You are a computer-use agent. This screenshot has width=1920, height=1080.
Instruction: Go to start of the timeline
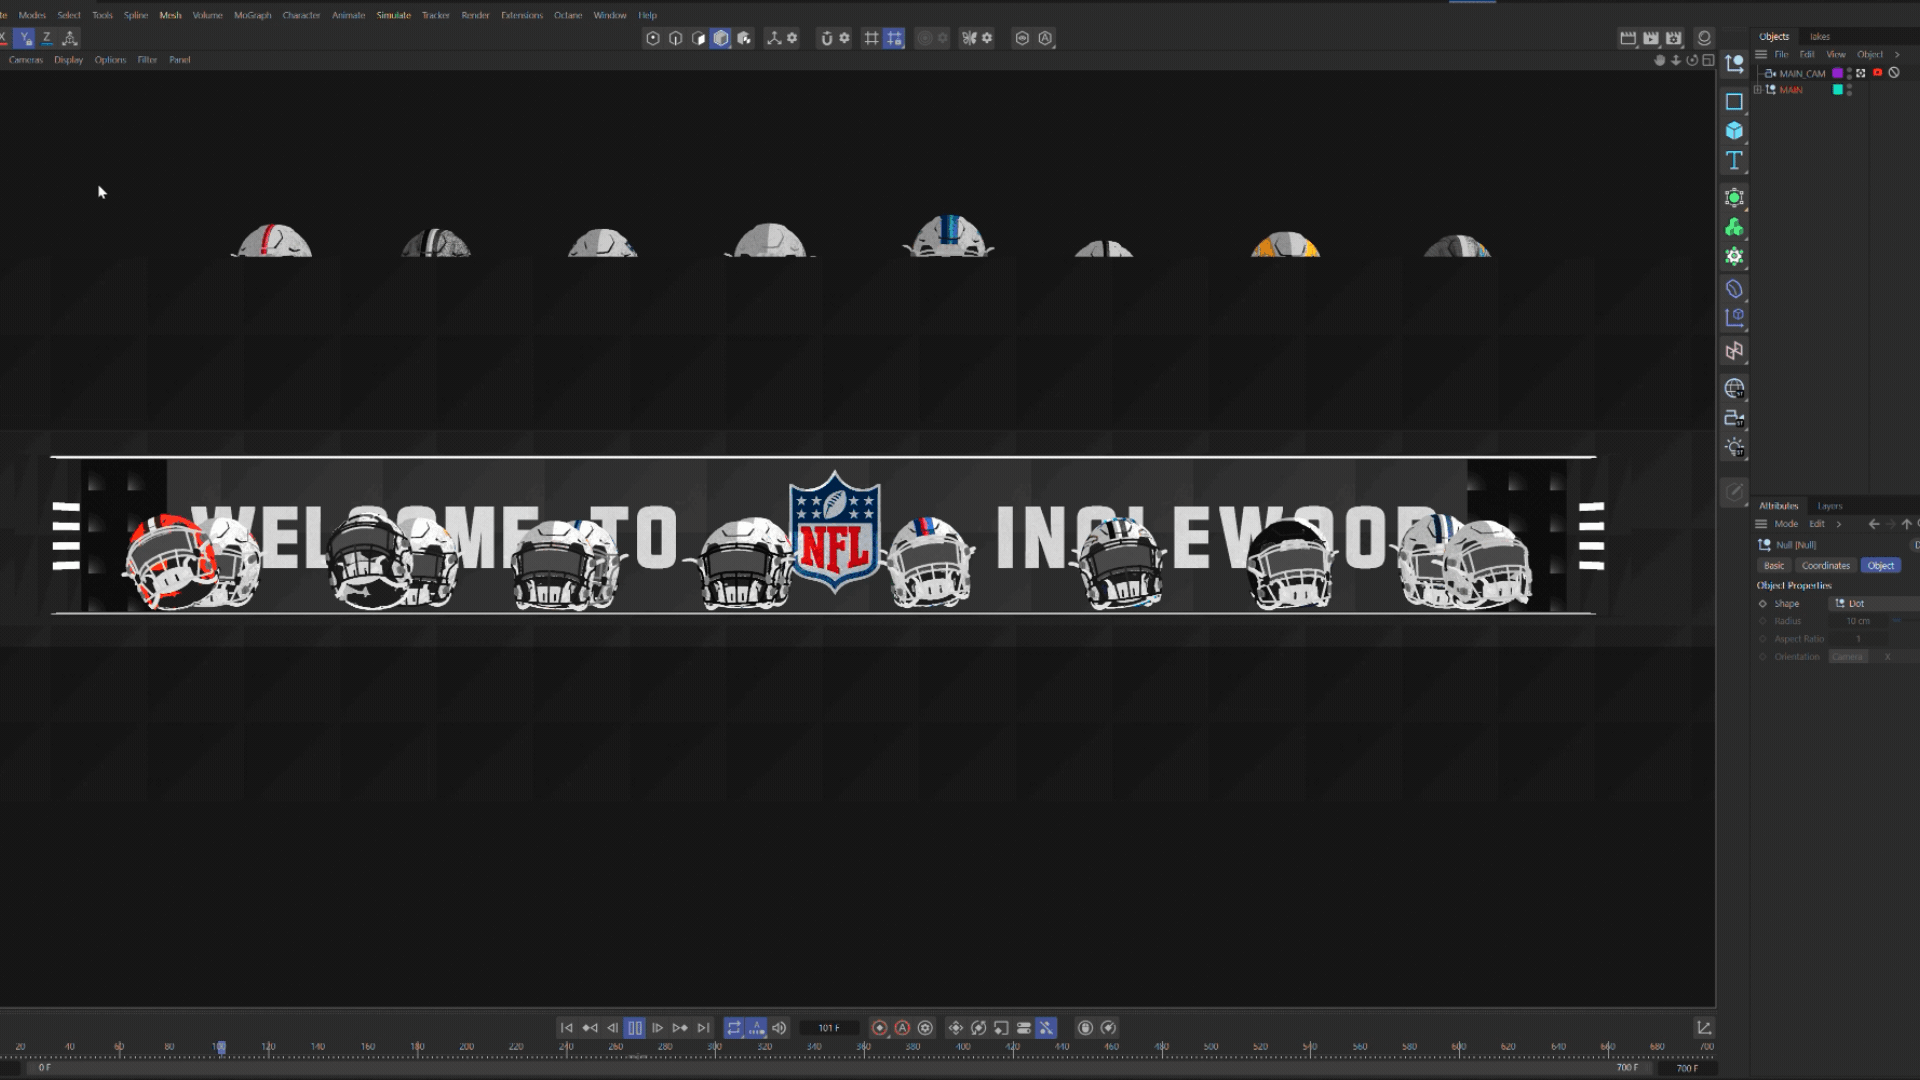566,1028
